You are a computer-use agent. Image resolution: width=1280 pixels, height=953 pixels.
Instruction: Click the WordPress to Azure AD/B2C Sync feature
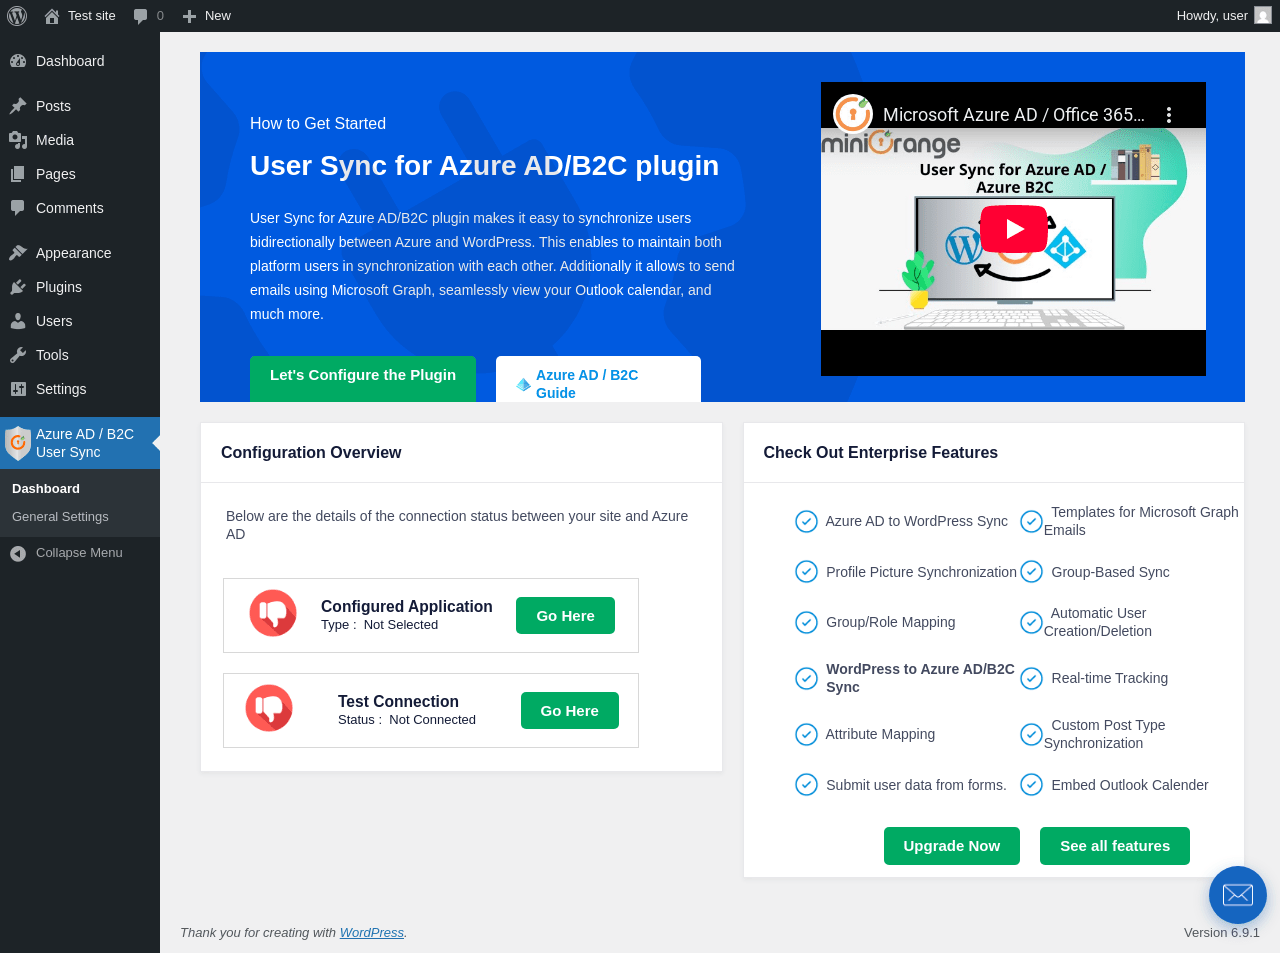click(x=920, y=678)
